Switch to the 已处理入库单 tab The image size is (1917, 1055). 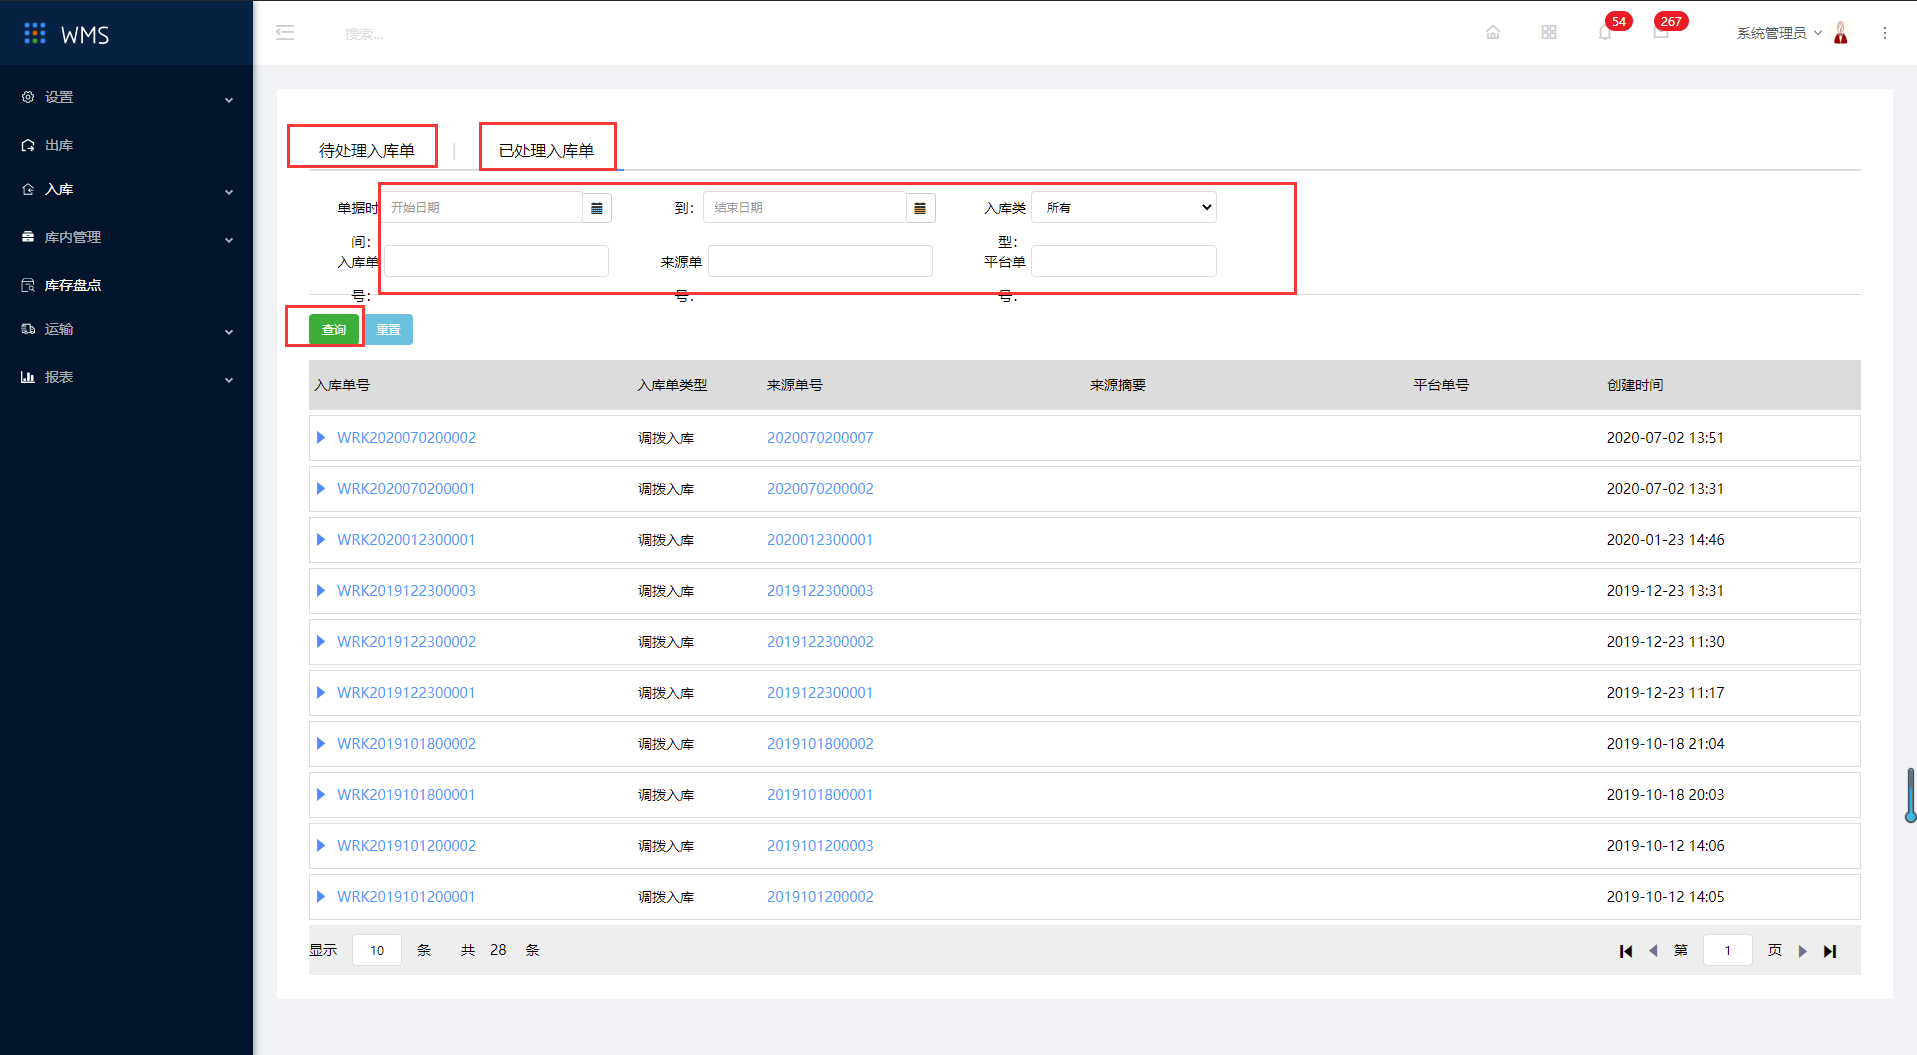click(x=546, y=150)
